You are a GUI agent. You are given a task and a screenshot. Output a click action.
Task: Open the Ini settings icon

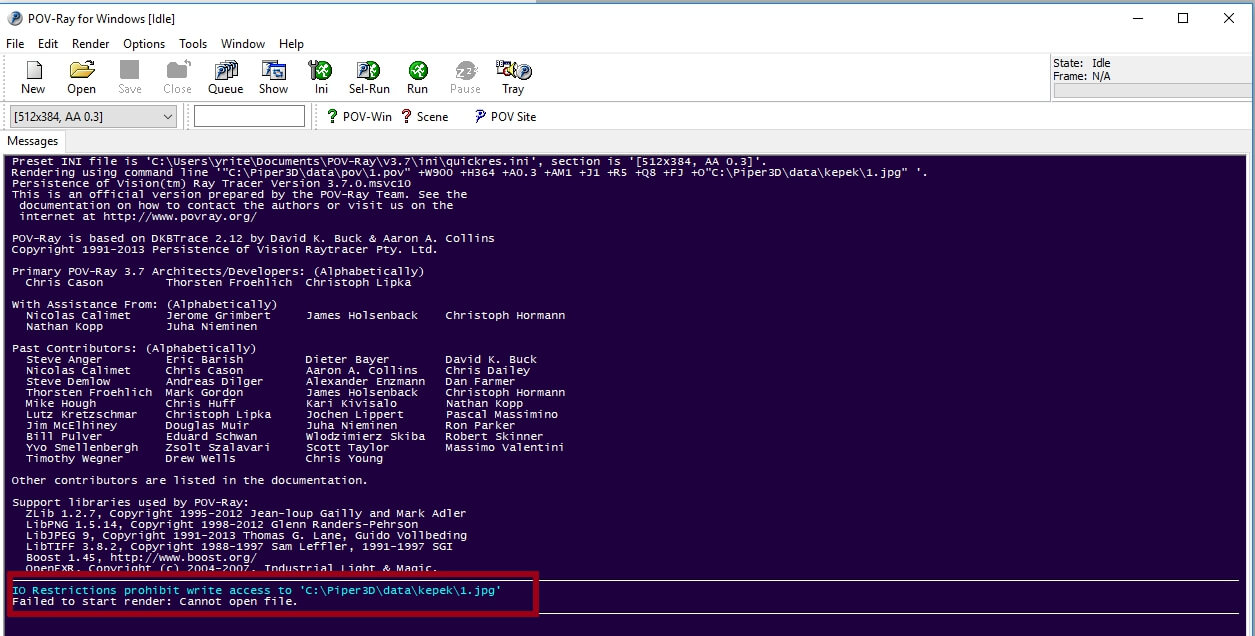[x=321, y=77]
